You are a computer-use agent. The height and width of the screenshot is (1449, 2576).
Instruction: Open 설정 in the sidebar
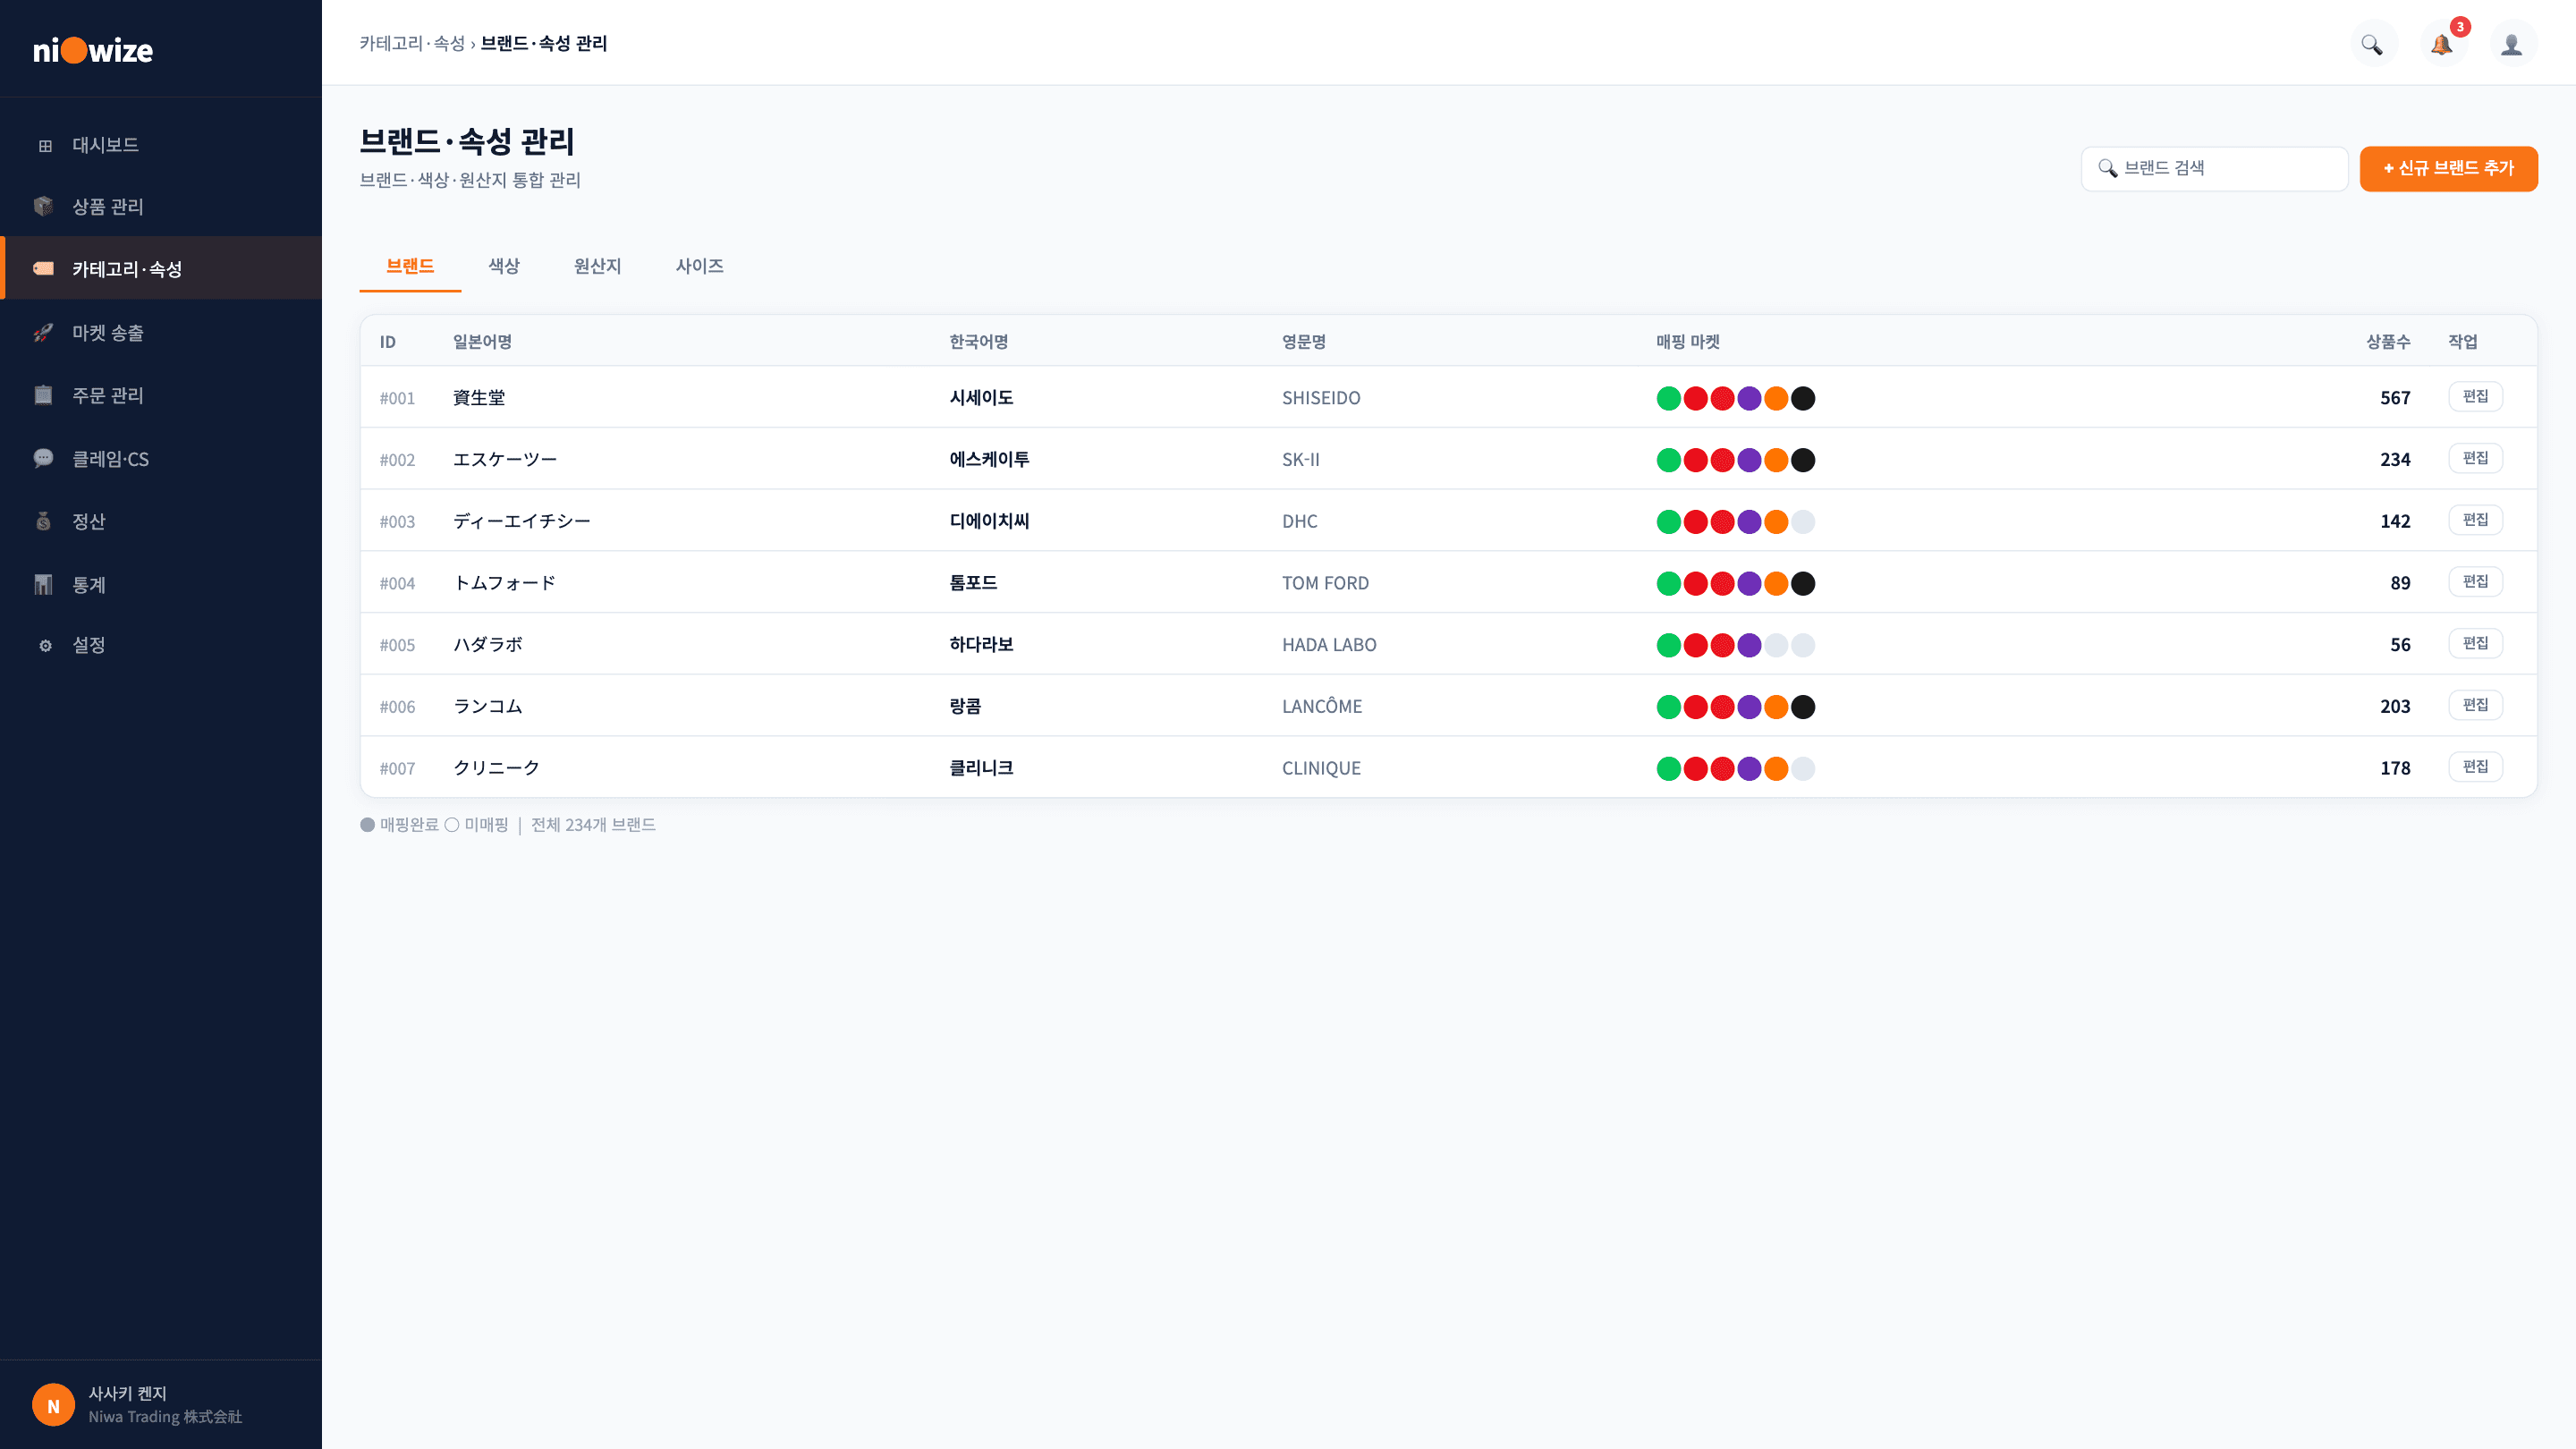pos(161,645)
